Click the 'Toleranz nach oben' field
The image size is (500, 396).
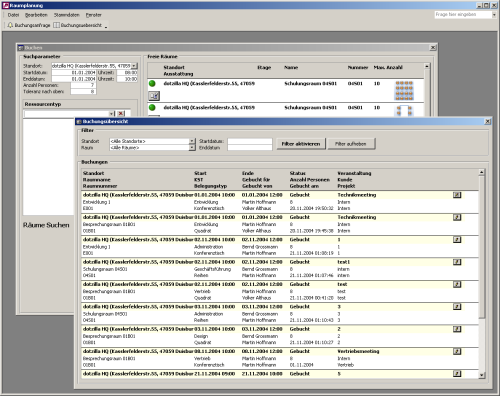(83, 91)
